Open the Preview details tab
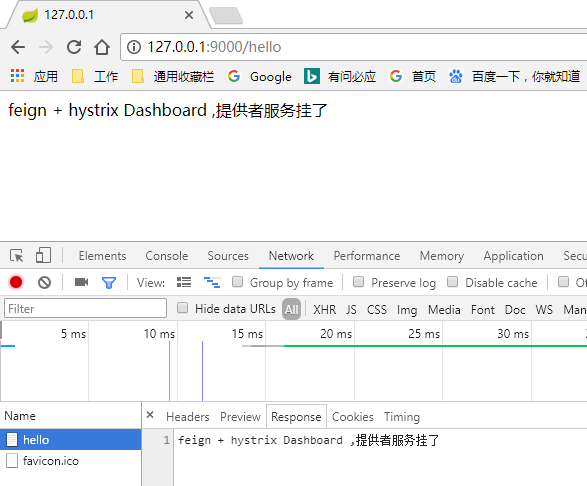587x486 pixels. click(x=240, y=417)
